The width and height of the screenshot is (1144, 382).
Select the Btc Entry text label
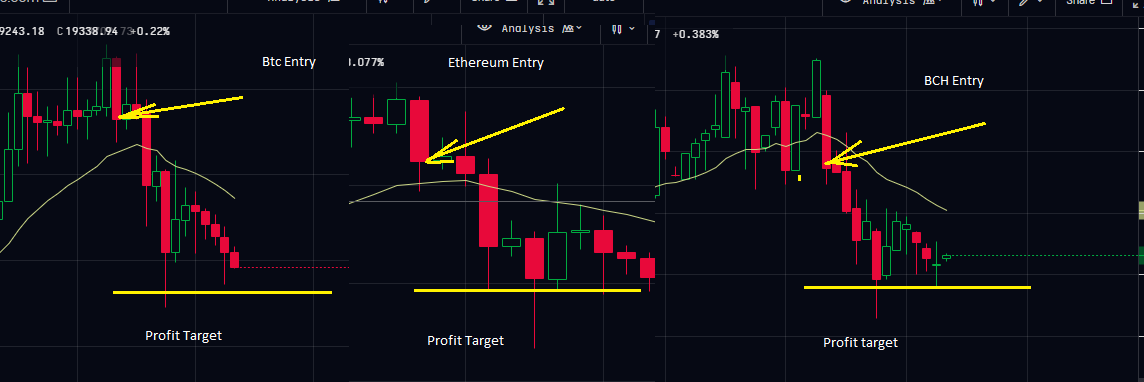pos(289,62)
